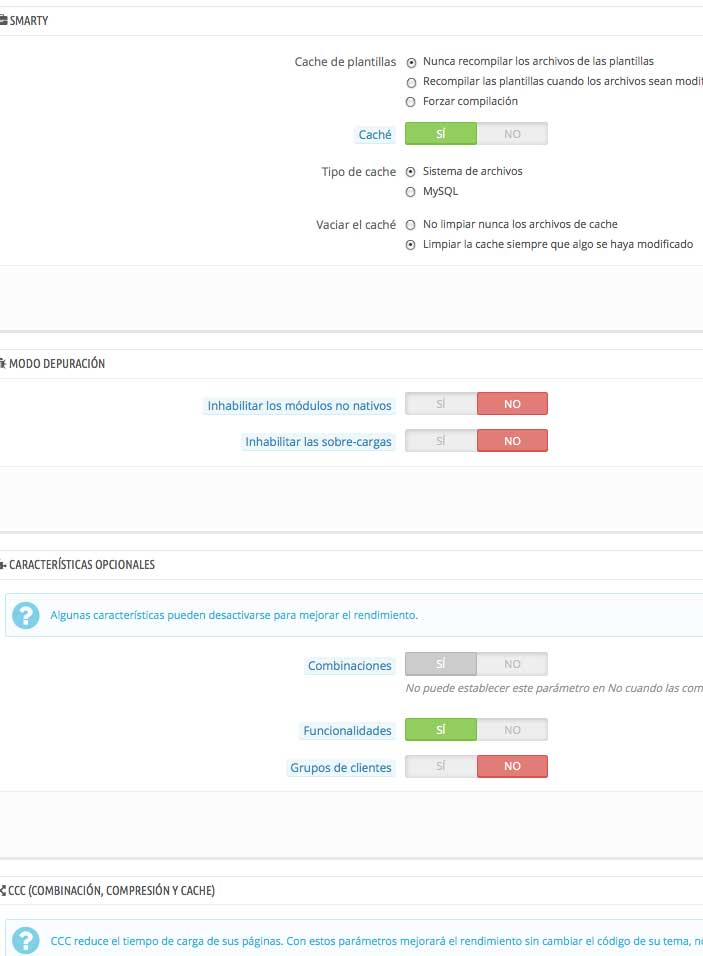Screen dimensions: 703x956
Task: Set 'Inhabilitar los módulos no nativos' to SÍ
Action: click(x=441, y=404)
